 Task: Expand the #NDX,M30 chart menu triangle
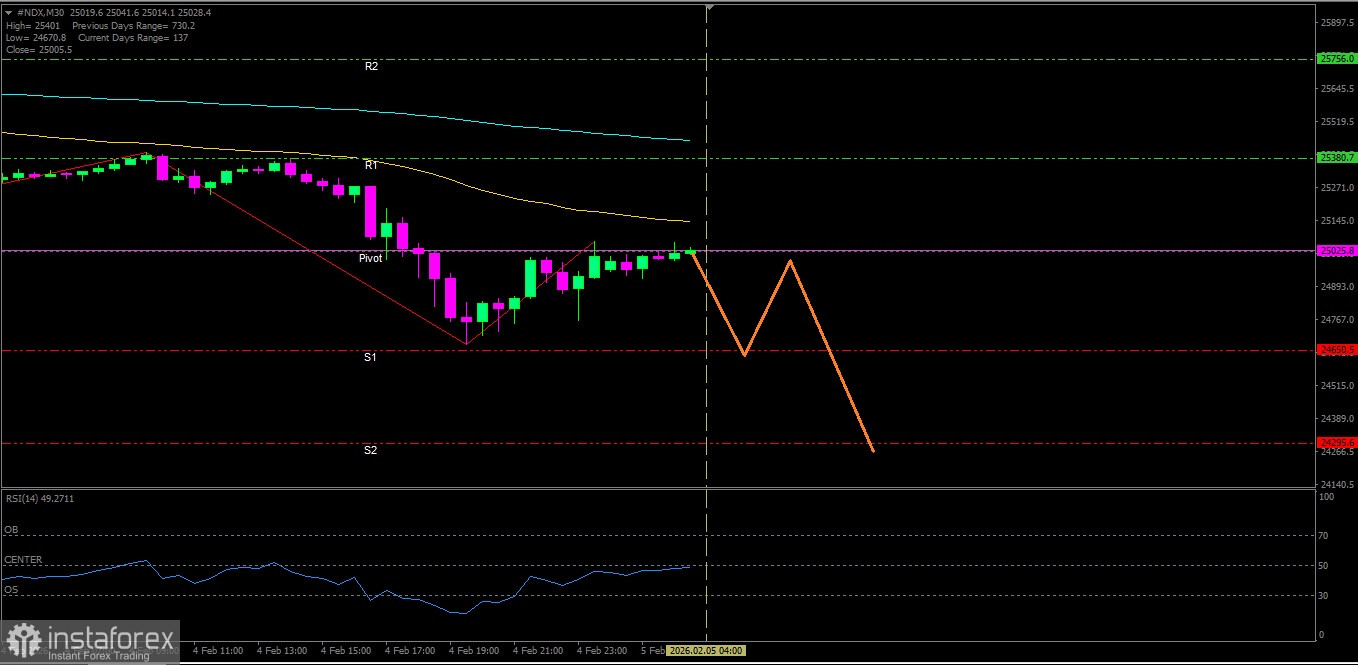[9, 13]
